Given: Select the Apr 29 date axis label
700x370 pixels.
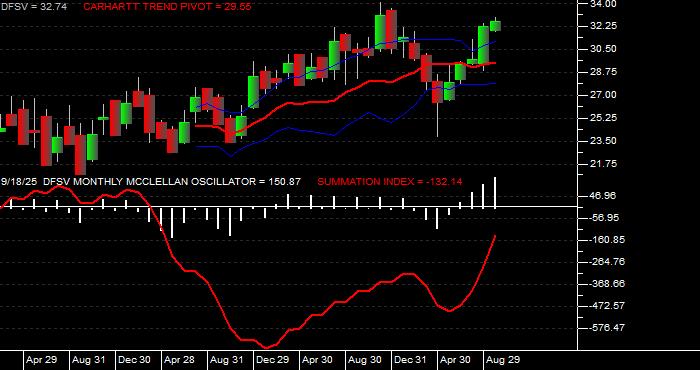Looking at the screenshot, I should 42,360.
